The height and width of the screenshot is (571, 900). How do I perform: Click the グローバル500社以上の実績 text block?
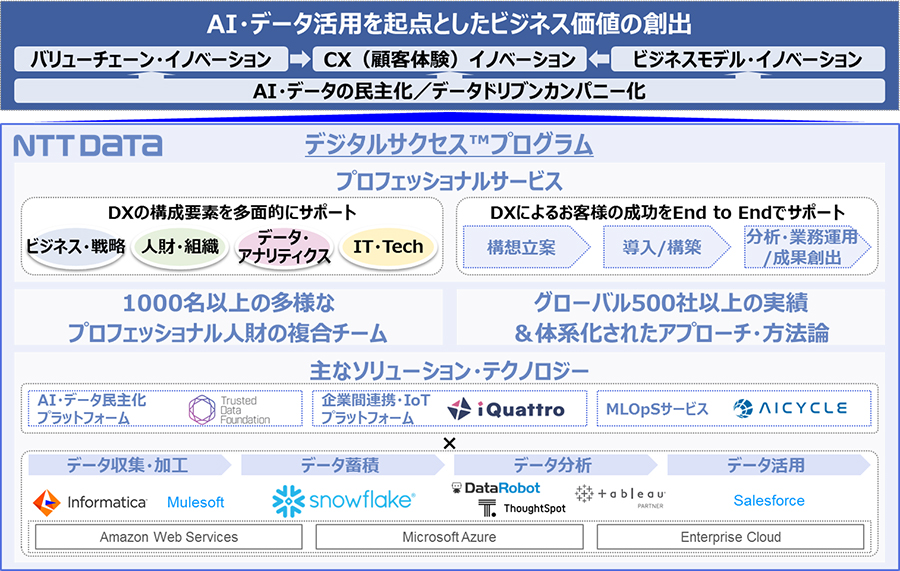pos(671,317)
